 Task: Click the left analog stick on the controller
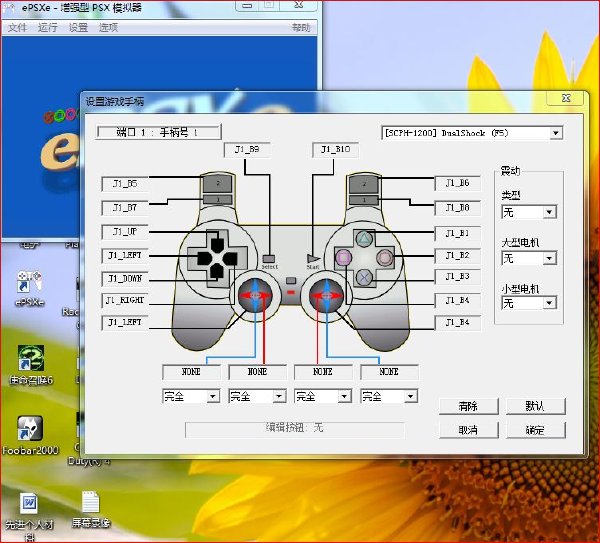(255, 295)
